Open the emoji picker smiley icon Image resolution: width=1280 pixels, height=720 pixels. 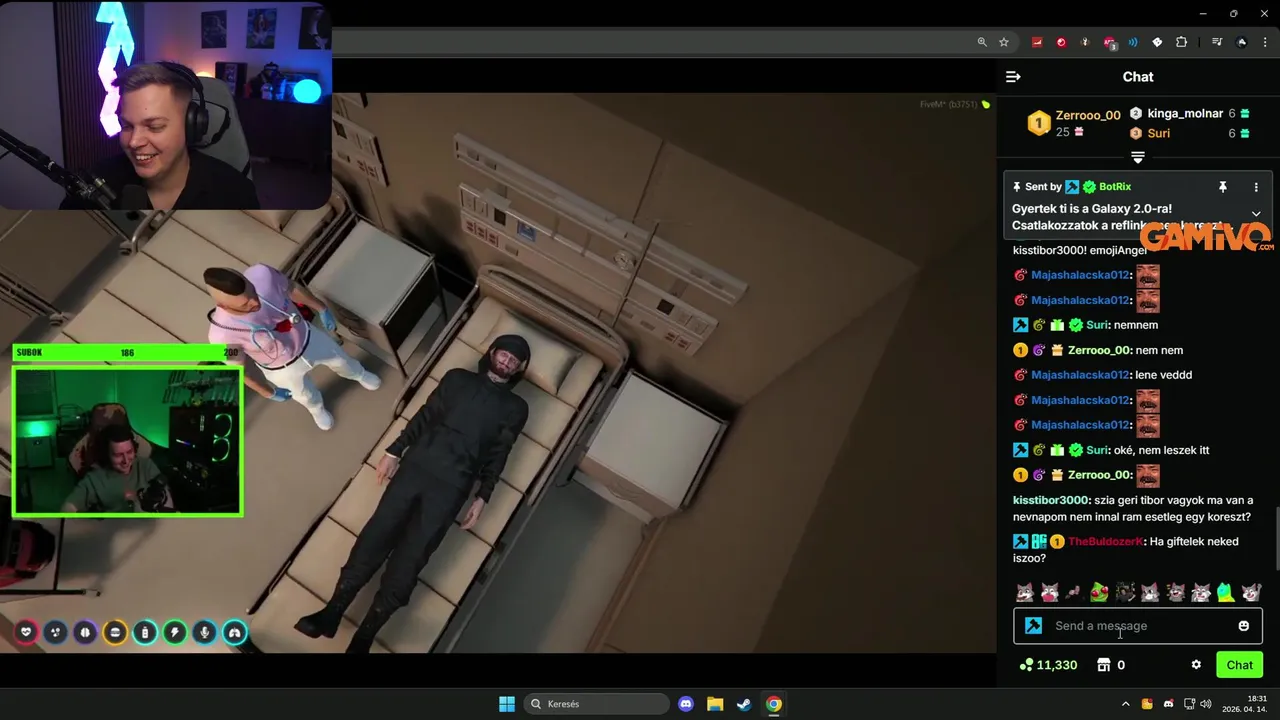(x=1244, y=626)
